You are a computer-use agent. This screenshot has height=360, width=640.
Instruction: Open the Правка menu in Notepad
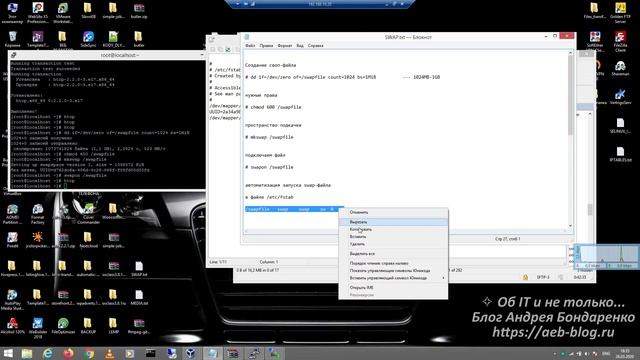[x=266, y=46]
